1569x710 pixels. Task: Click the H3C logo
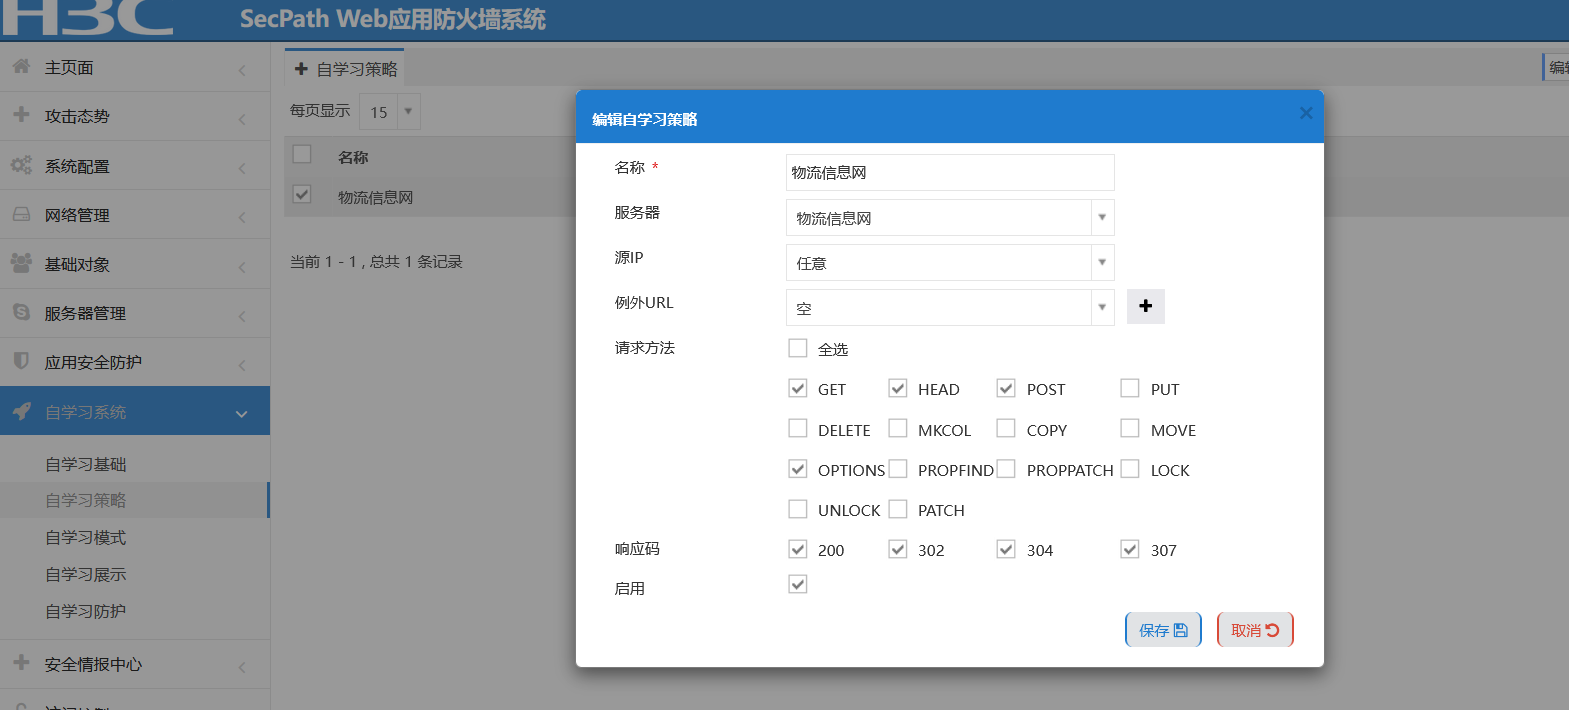point(88,18)
